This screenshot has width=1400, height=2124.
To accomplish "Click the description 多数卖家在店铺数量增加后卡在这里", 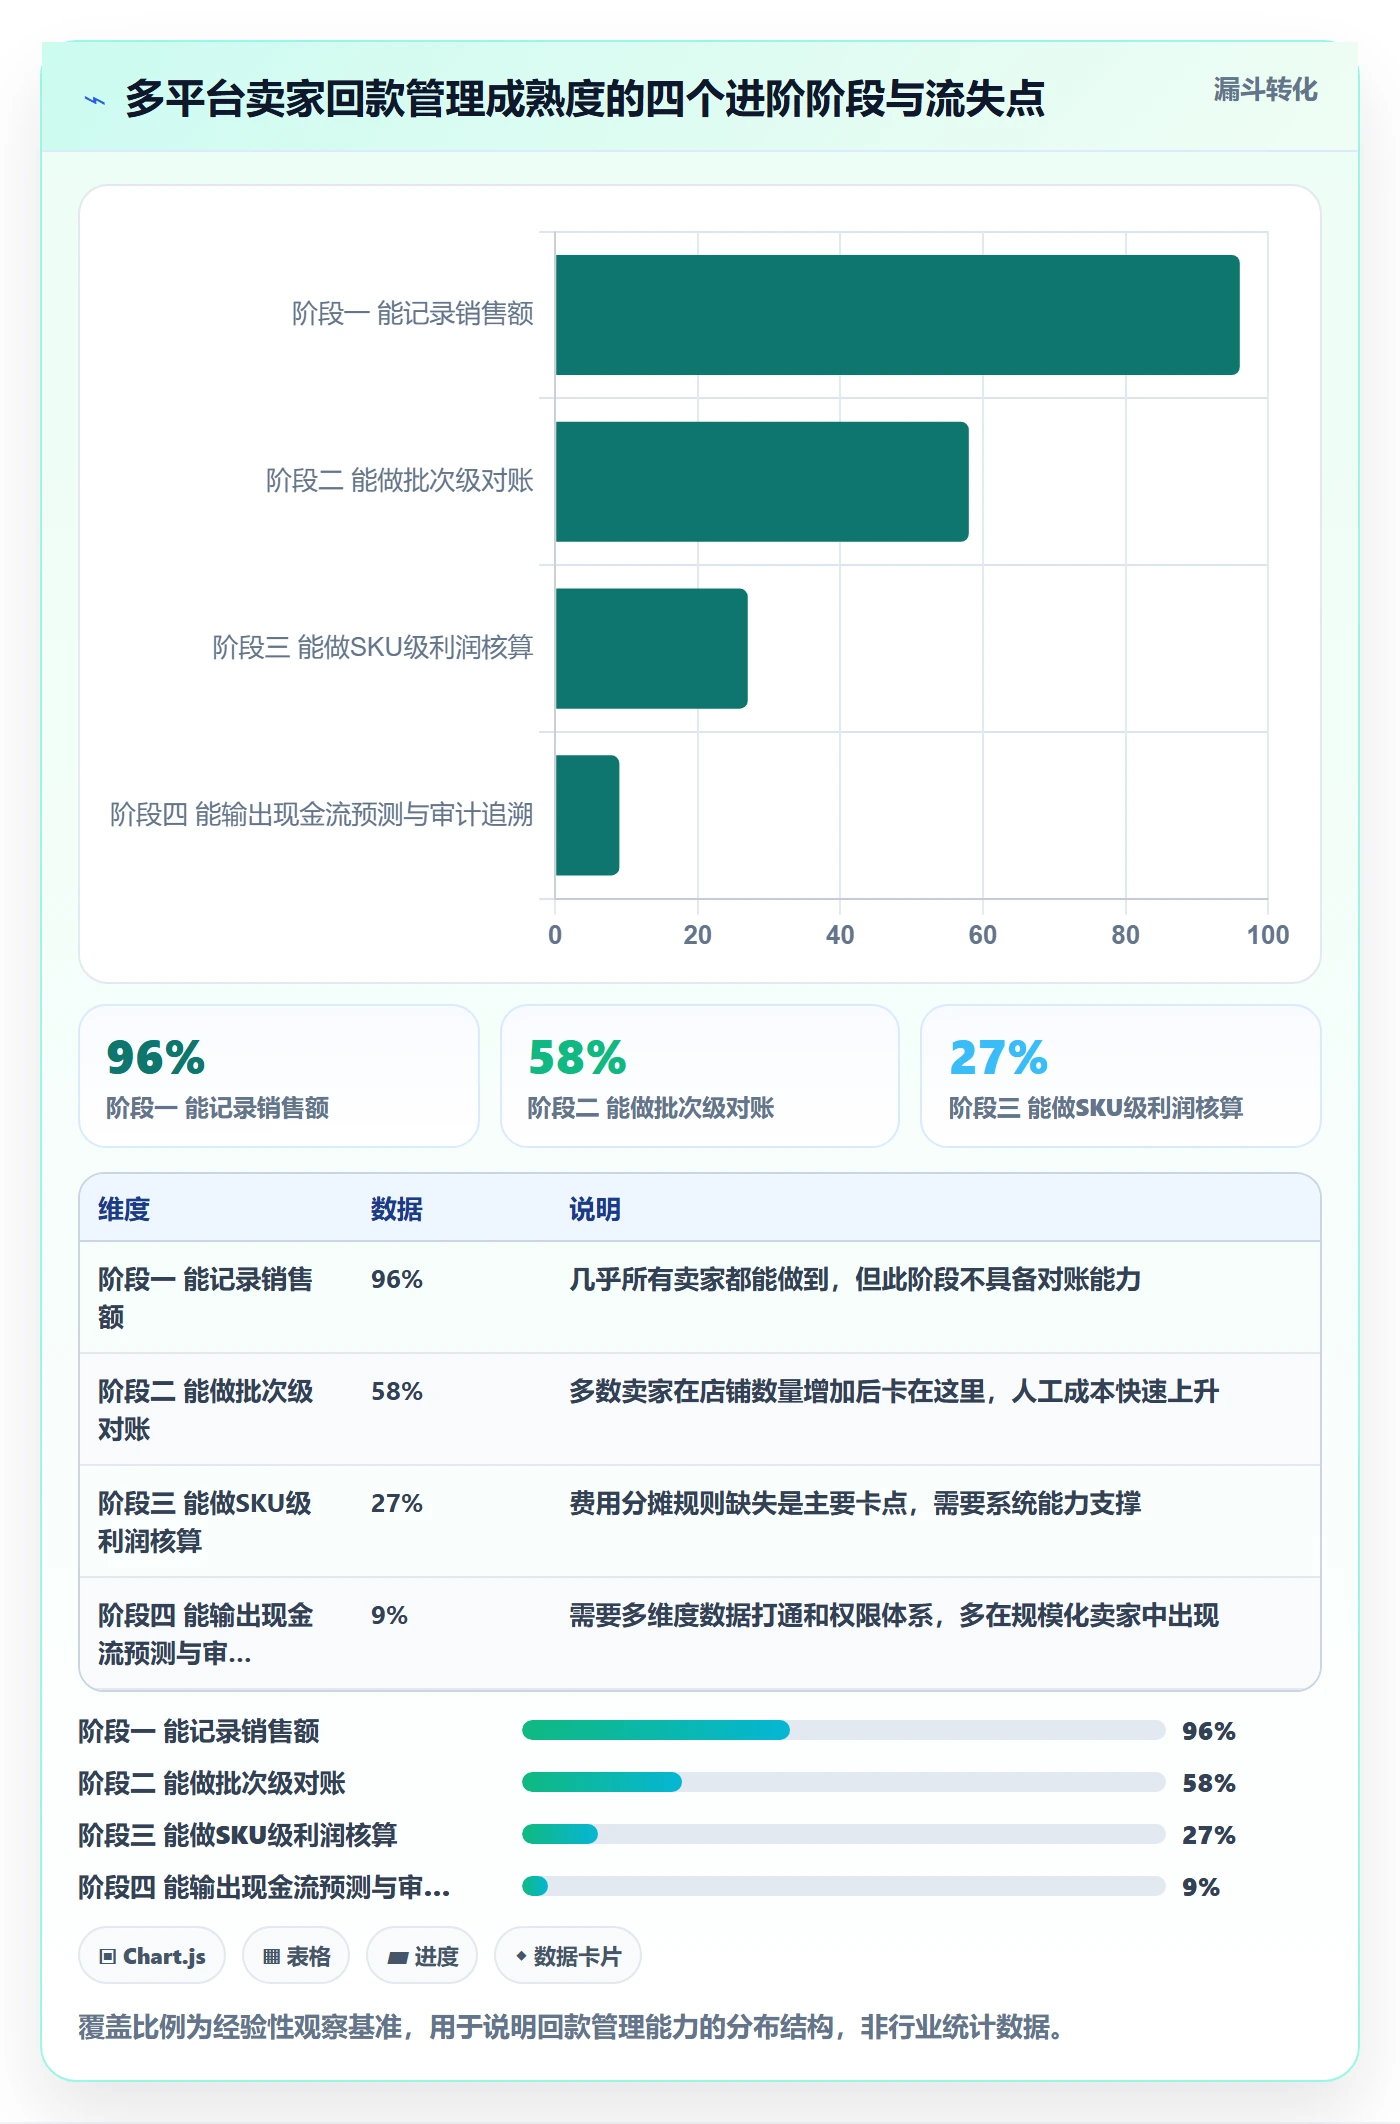I will point(894,1391).
